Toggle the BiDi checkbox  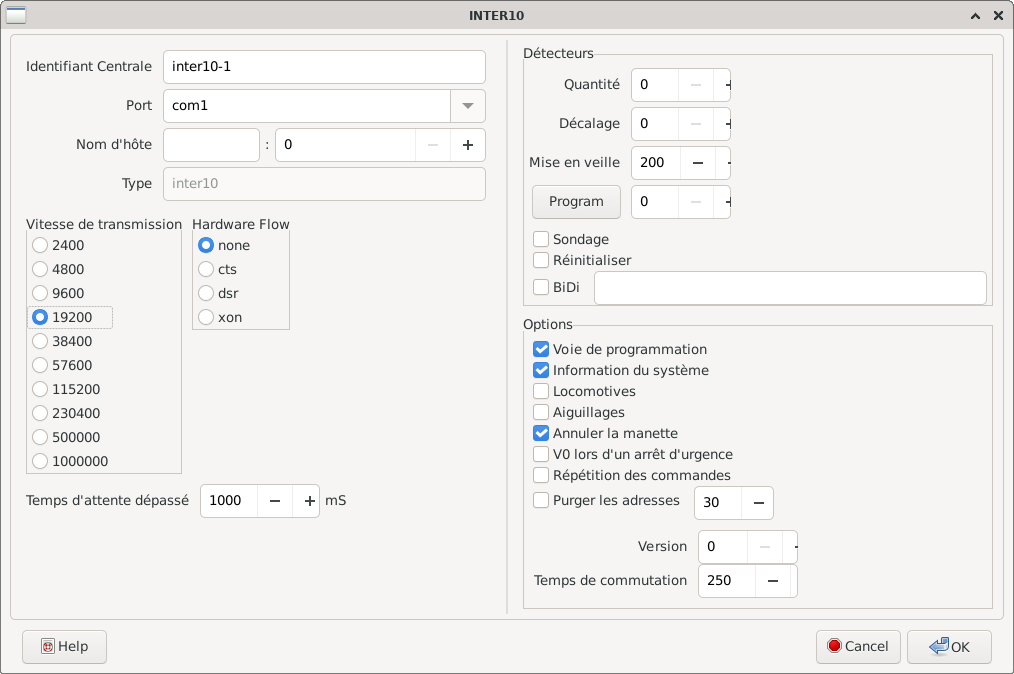[x=541, y=287]
